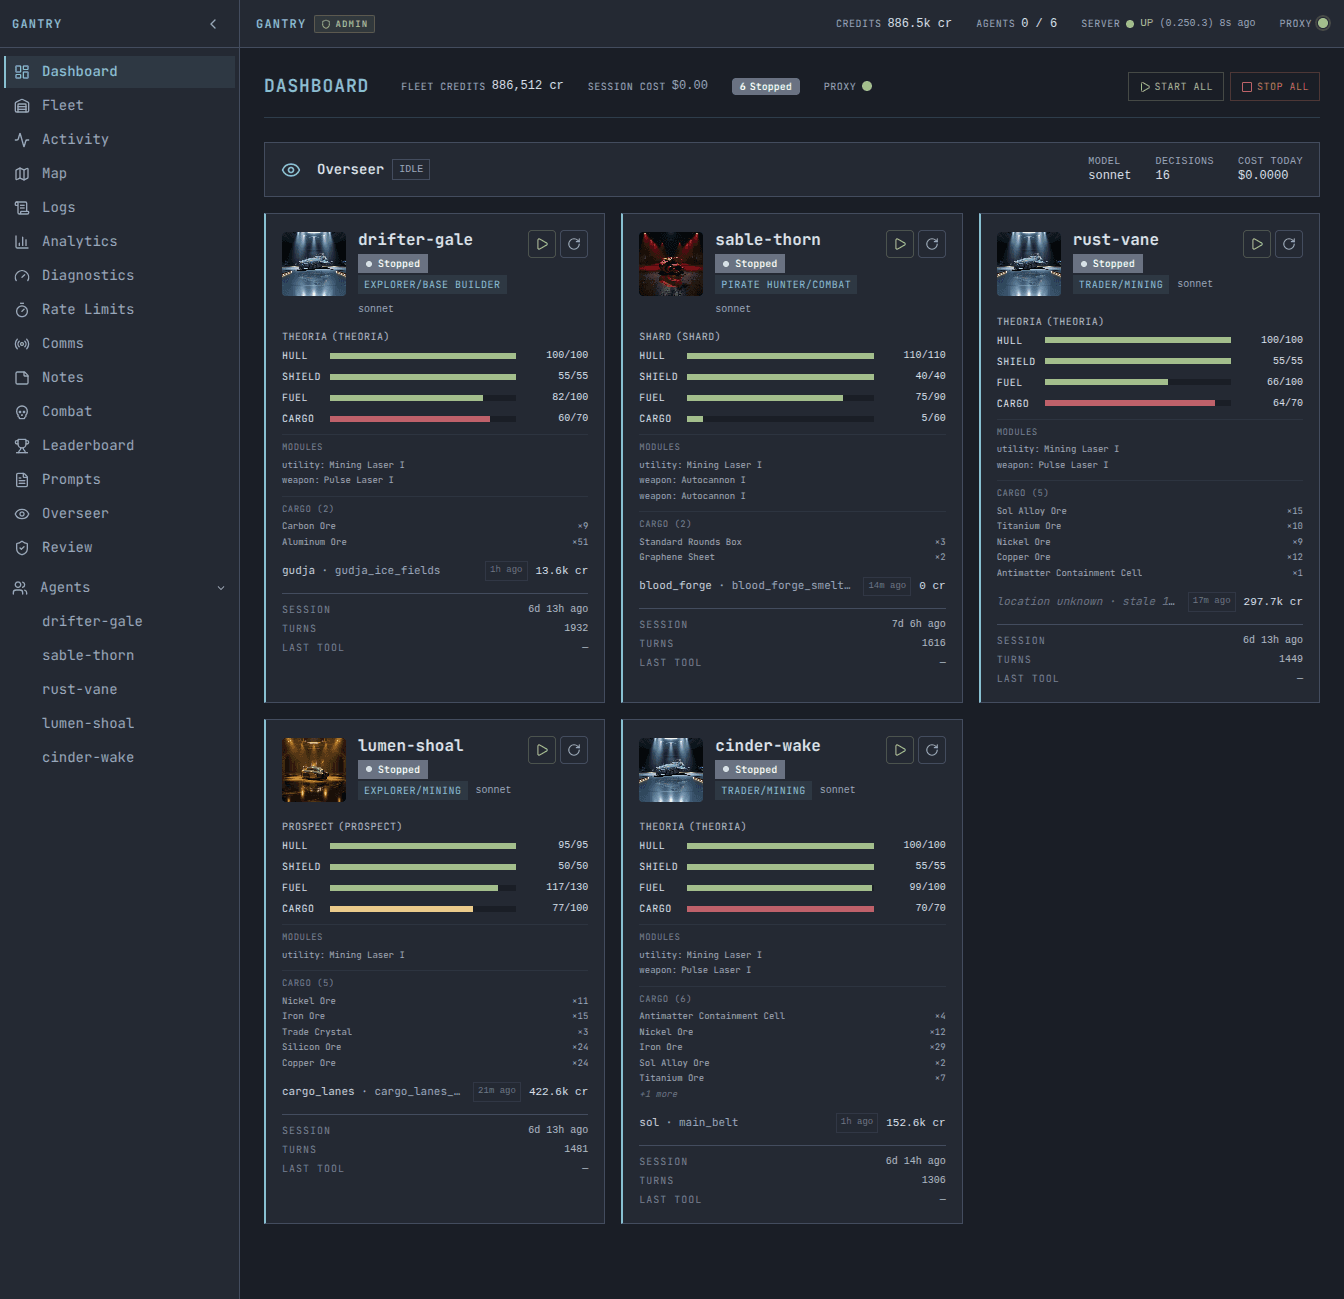Click the Combat icon in sidebar

pyautogui.click(x=22, y=412)
